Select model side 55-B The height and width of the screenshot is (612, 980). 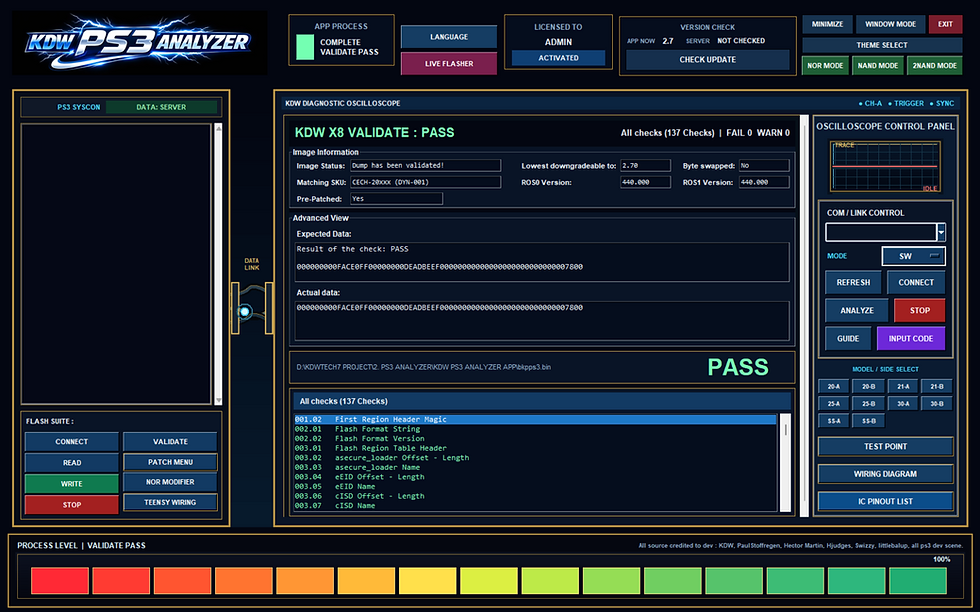click(x=868, y=421)
